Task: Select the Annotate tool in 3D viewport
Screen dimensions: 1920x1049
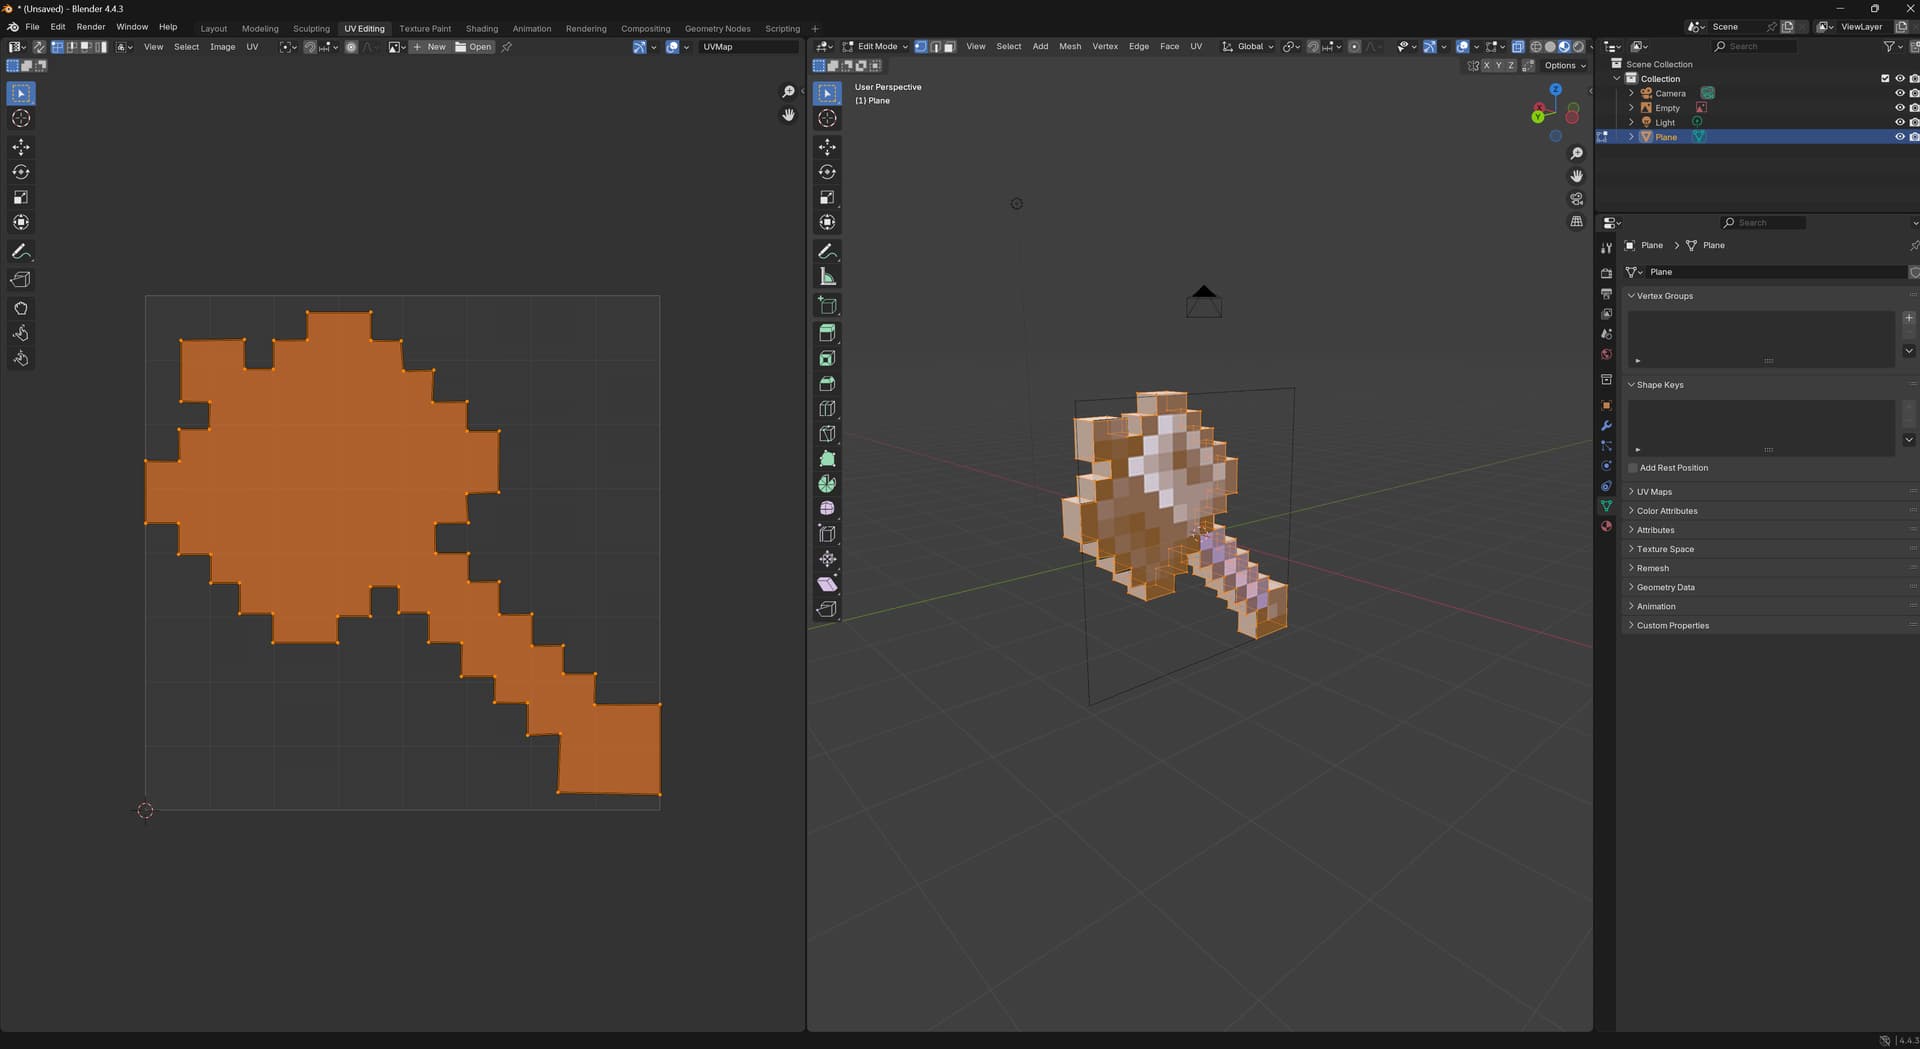Action: click(x=827, y=251)
